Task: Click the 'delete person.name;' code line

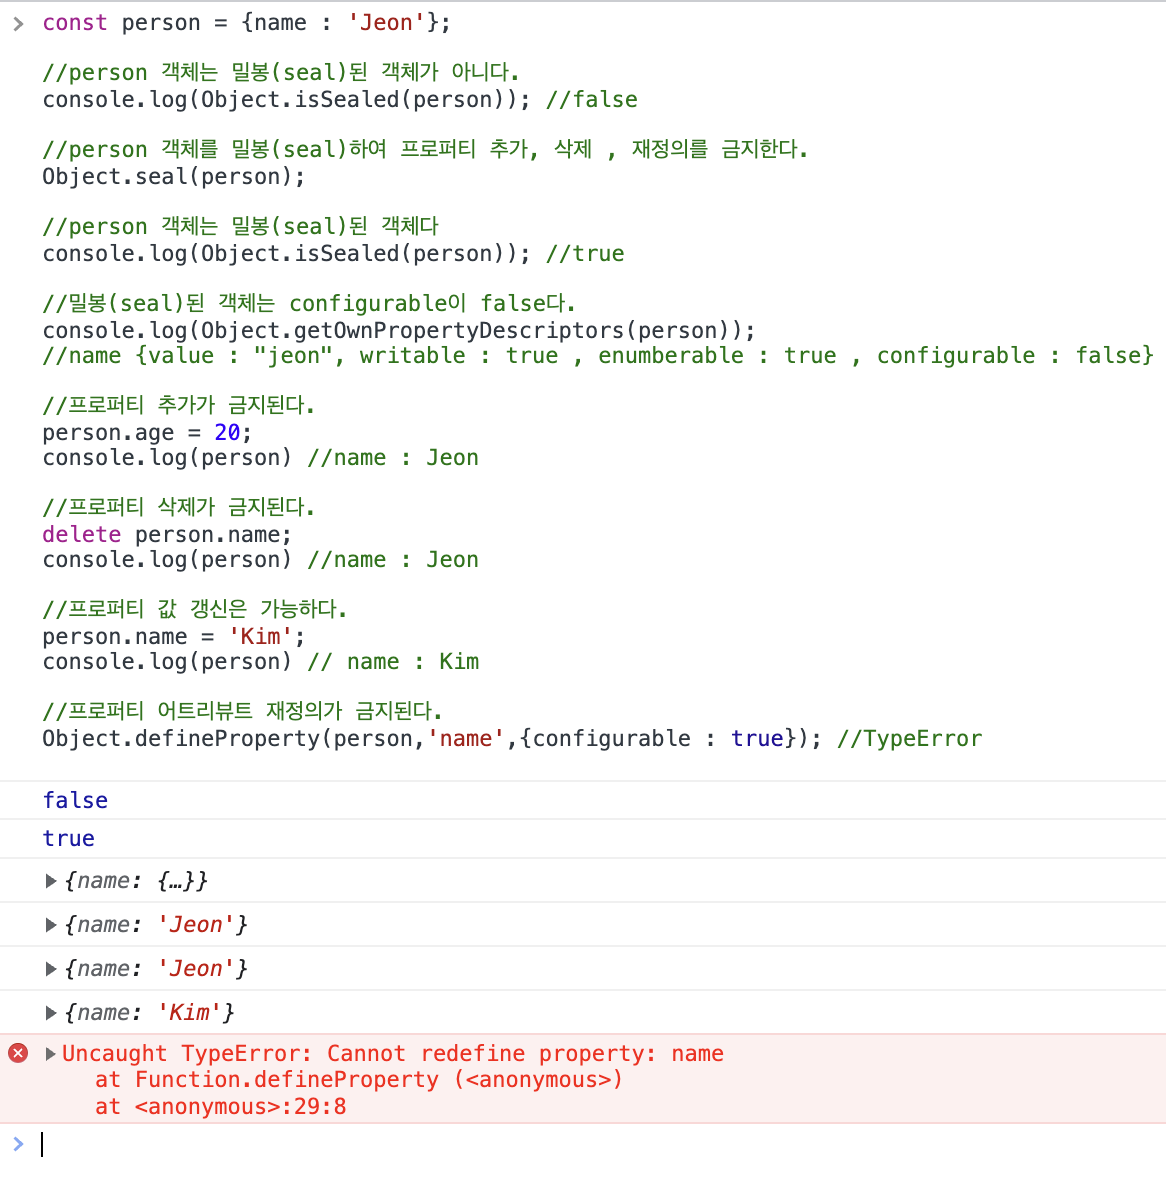Action: click(167, 534)
